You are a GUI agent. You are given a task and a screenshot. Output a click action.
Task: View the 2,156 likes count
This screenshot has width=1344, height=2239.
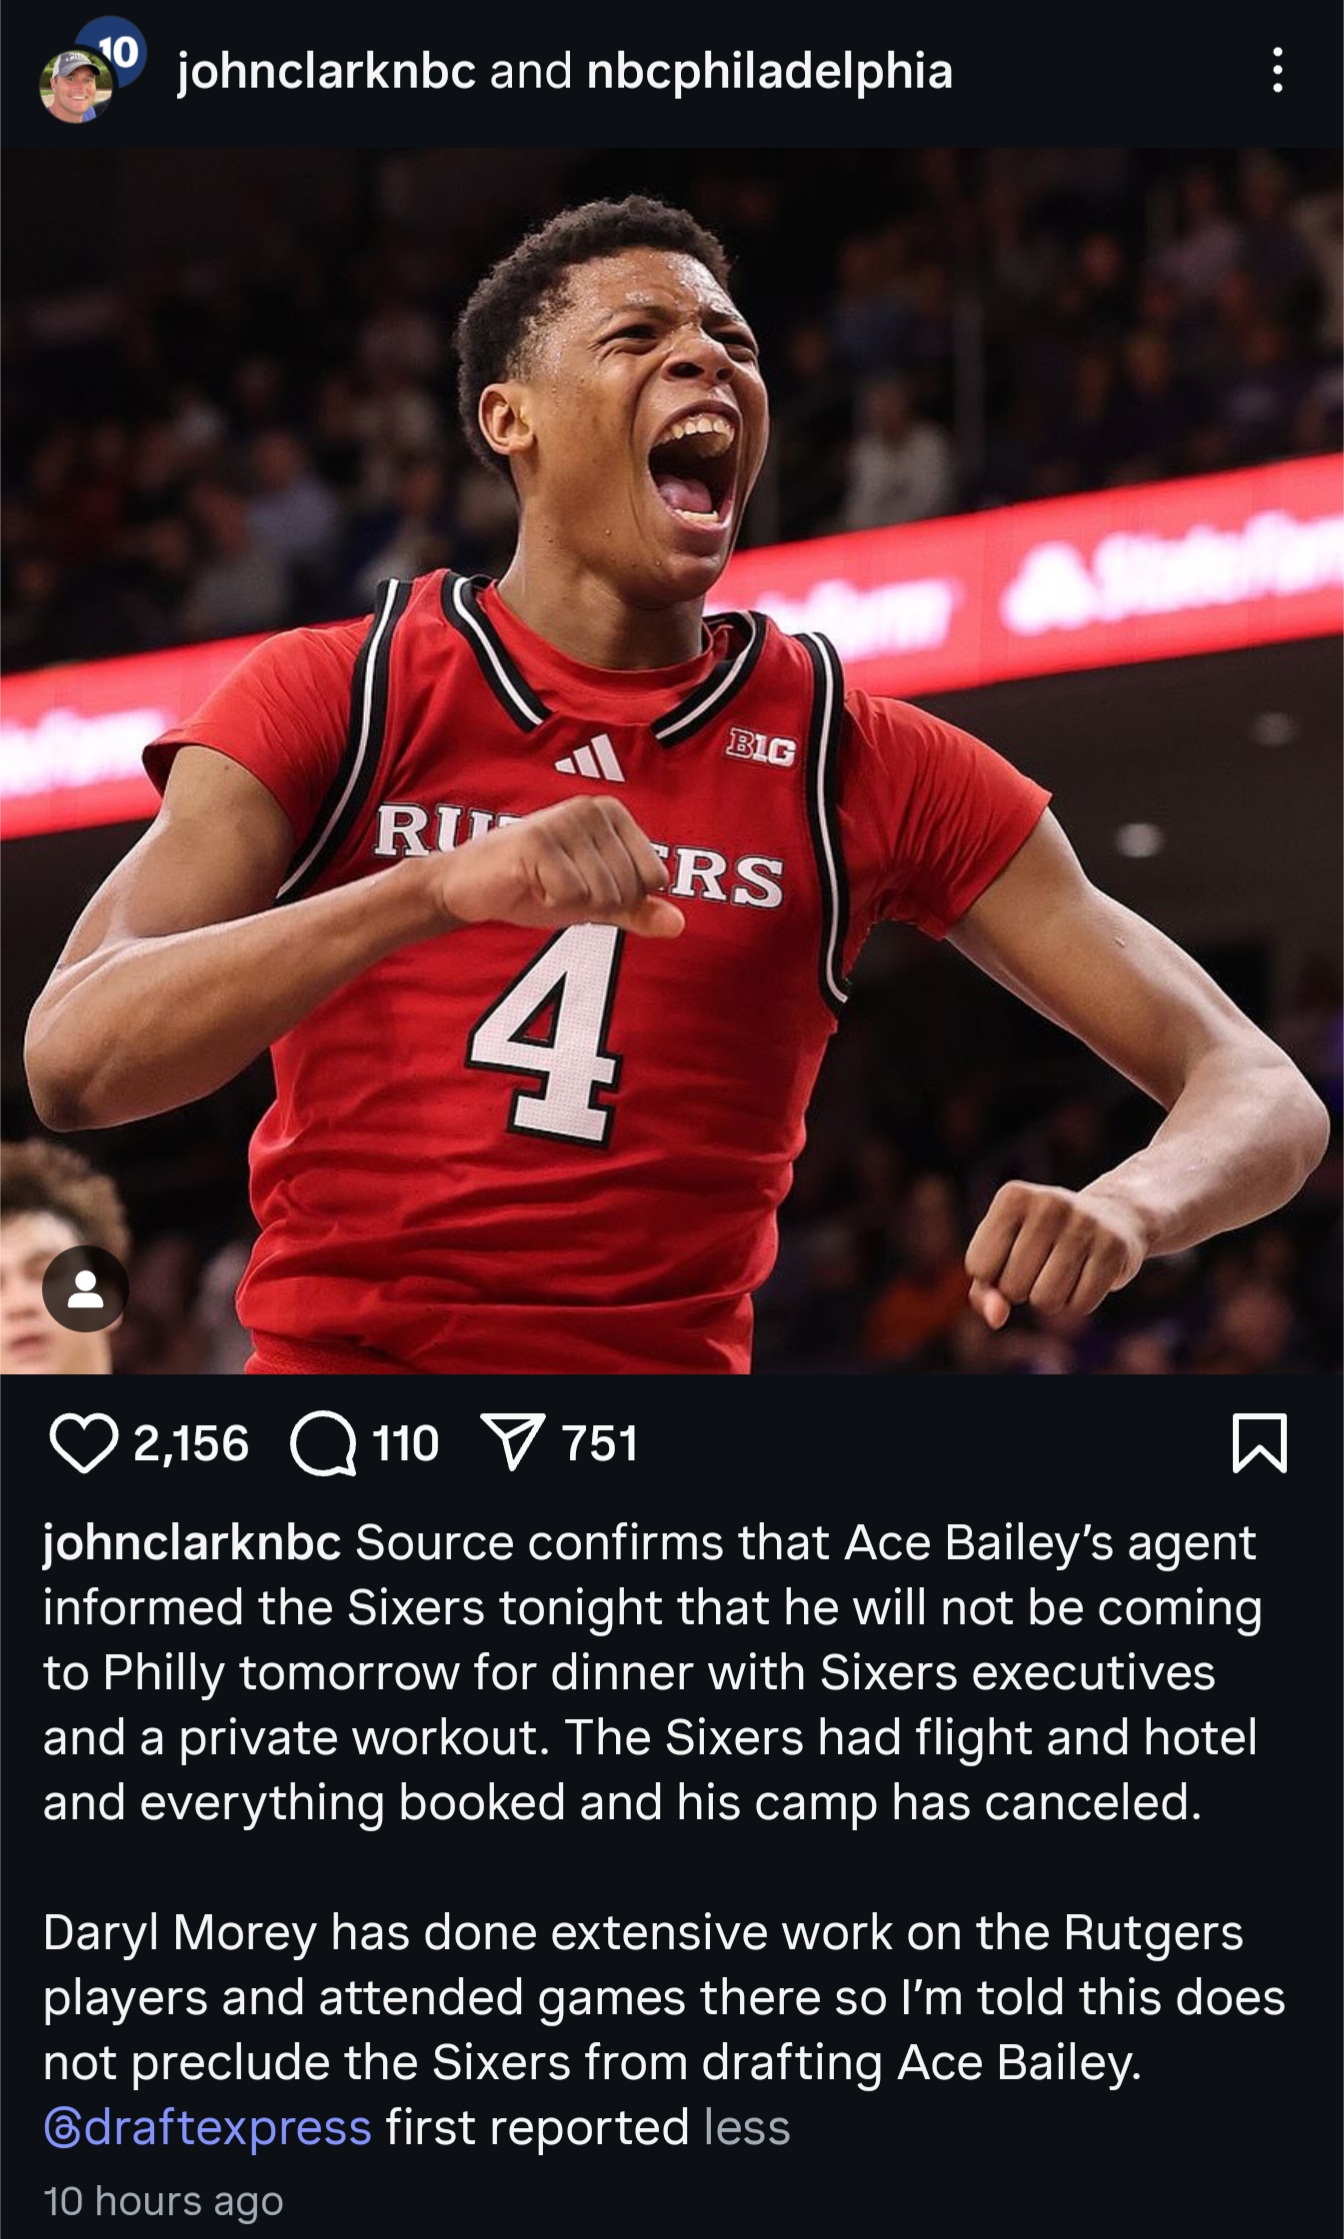click(191, 1444)
